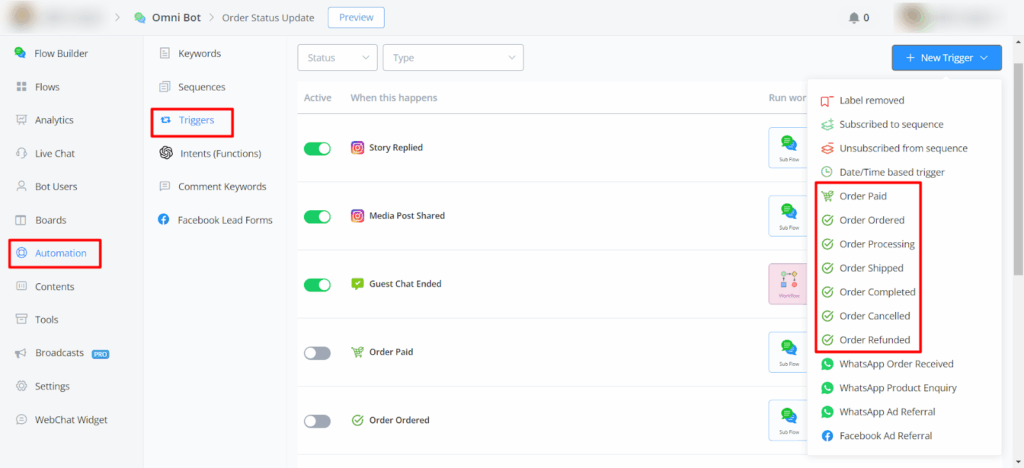Select Order Shipped from trigger menu

pyautogui.click(x=871, y=268)
